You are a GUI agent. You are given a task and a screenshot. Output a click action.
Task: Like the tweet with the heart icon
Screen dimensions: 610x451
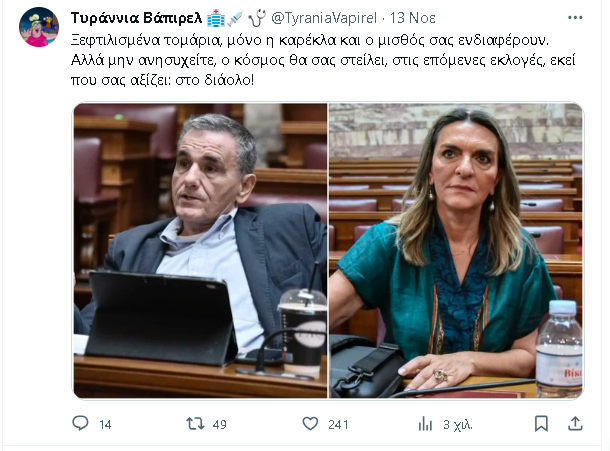point(310,423)
